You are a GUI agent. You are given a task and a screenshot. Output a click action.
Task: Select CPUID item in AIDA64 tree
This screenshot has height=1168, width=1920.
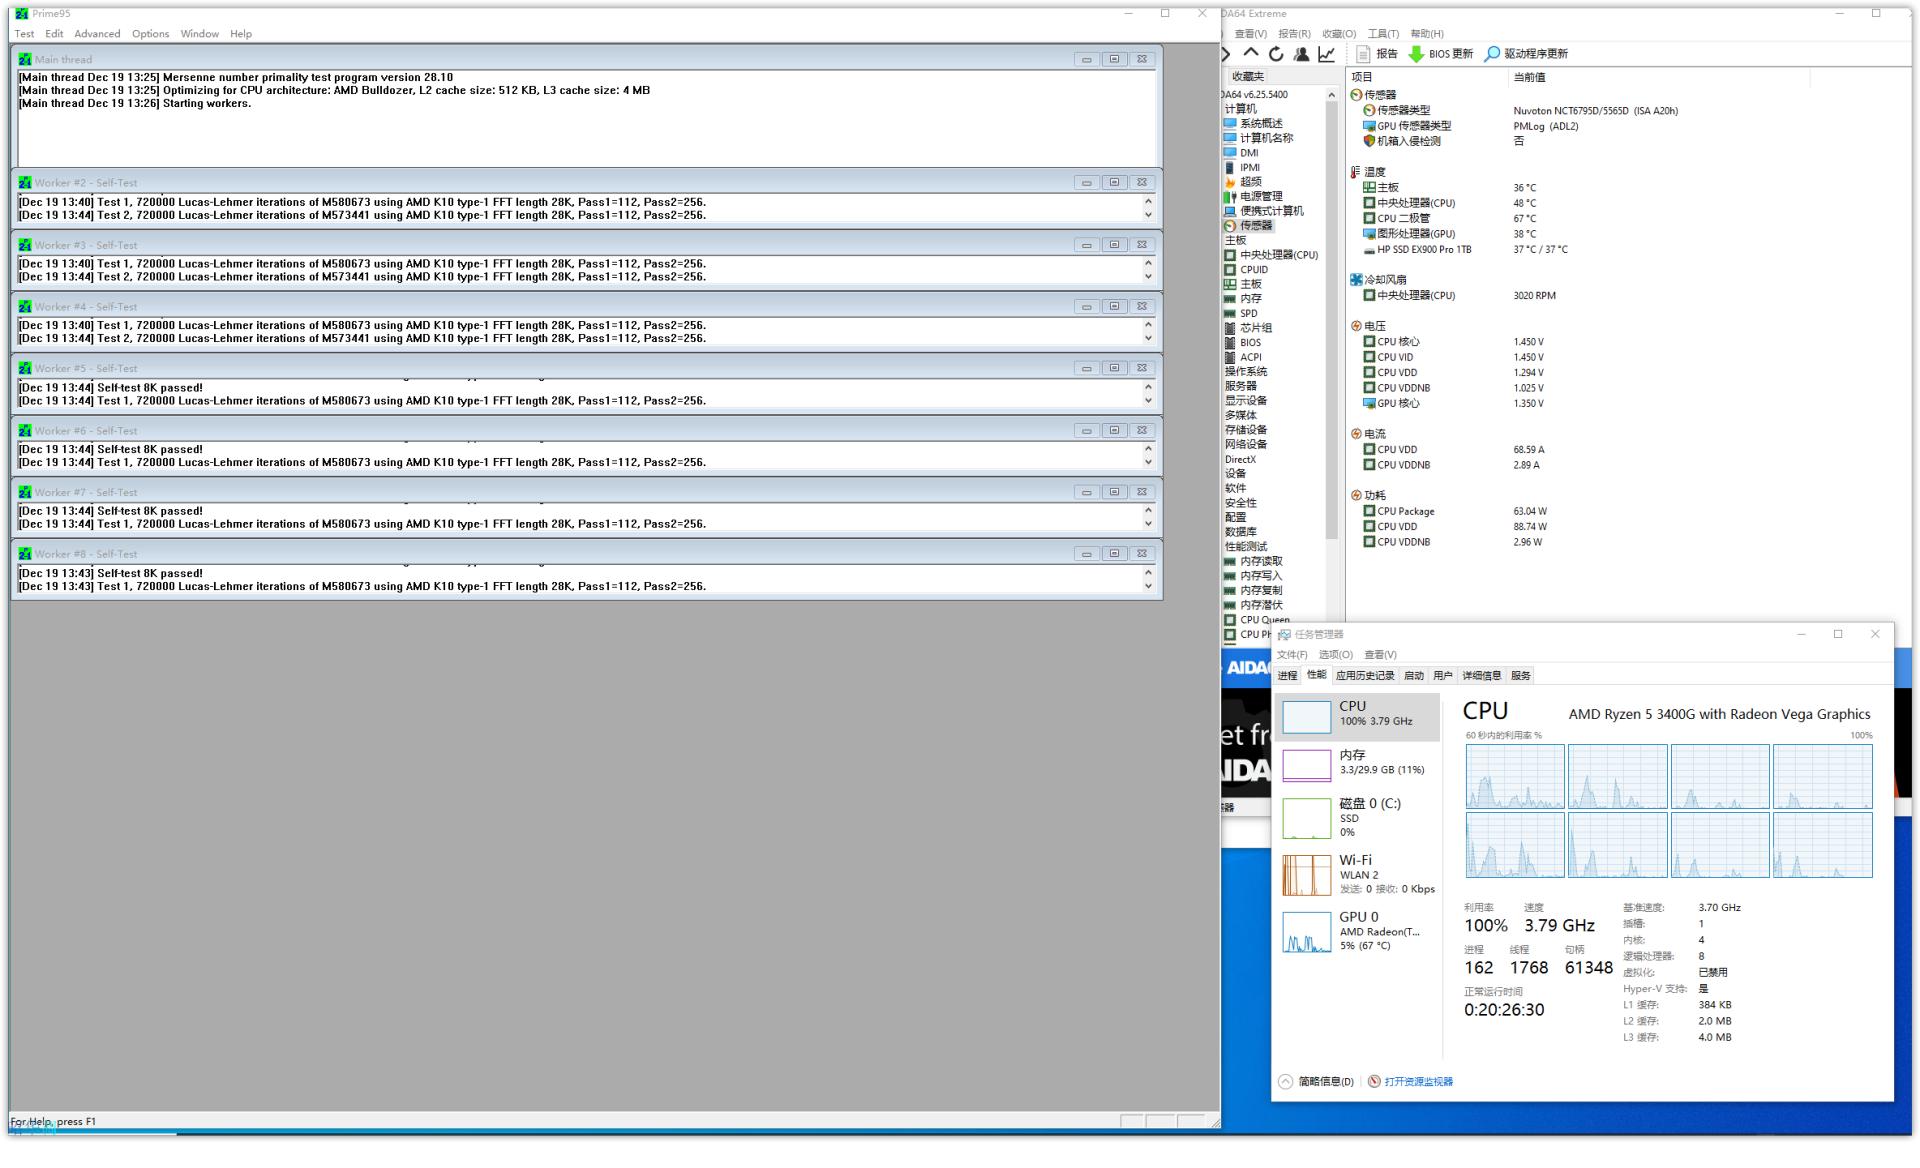pos(1254,270)
